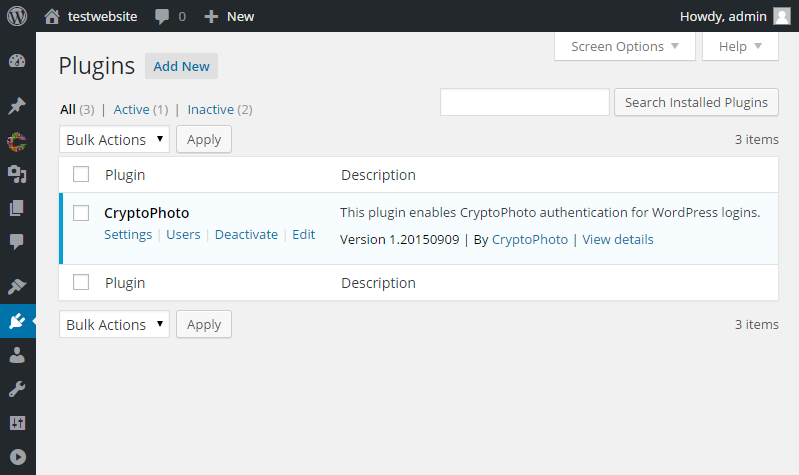Open the bottom Bulk Actions dropdown

pyautogui.click(x=114, y=324)
